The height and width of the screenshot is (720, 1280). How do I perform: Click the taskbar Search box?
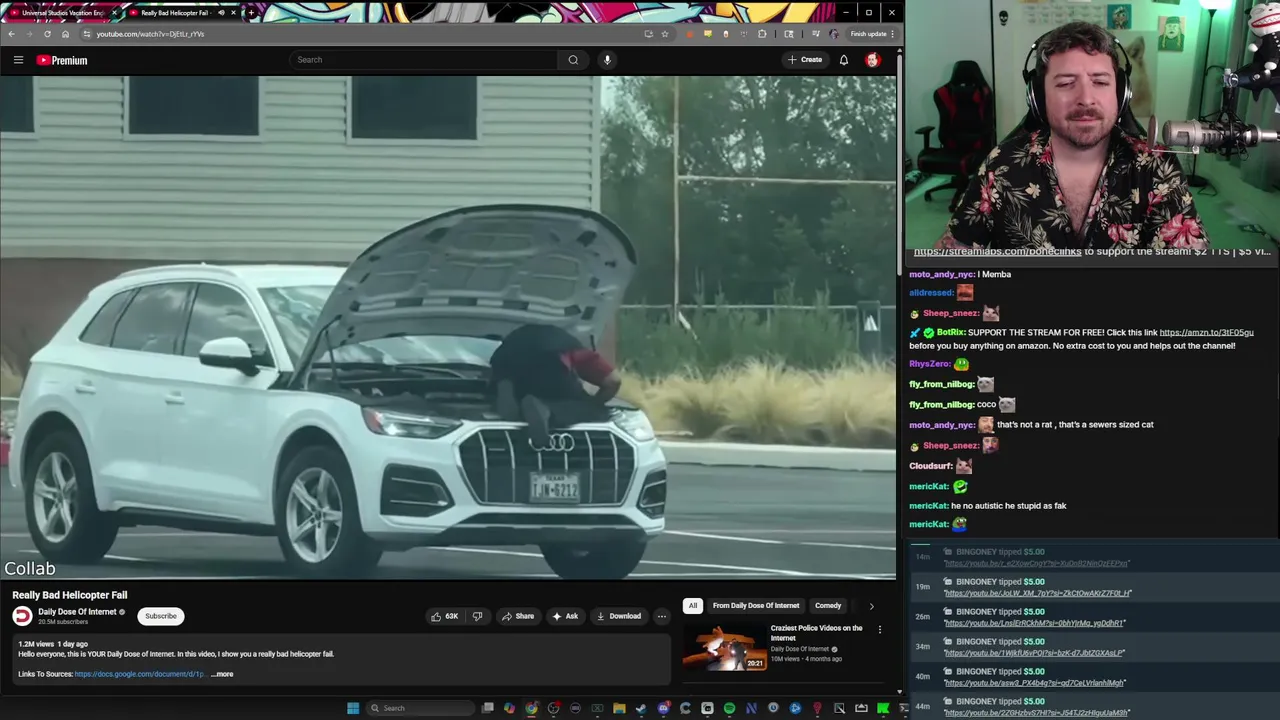(x=420, y=708)
